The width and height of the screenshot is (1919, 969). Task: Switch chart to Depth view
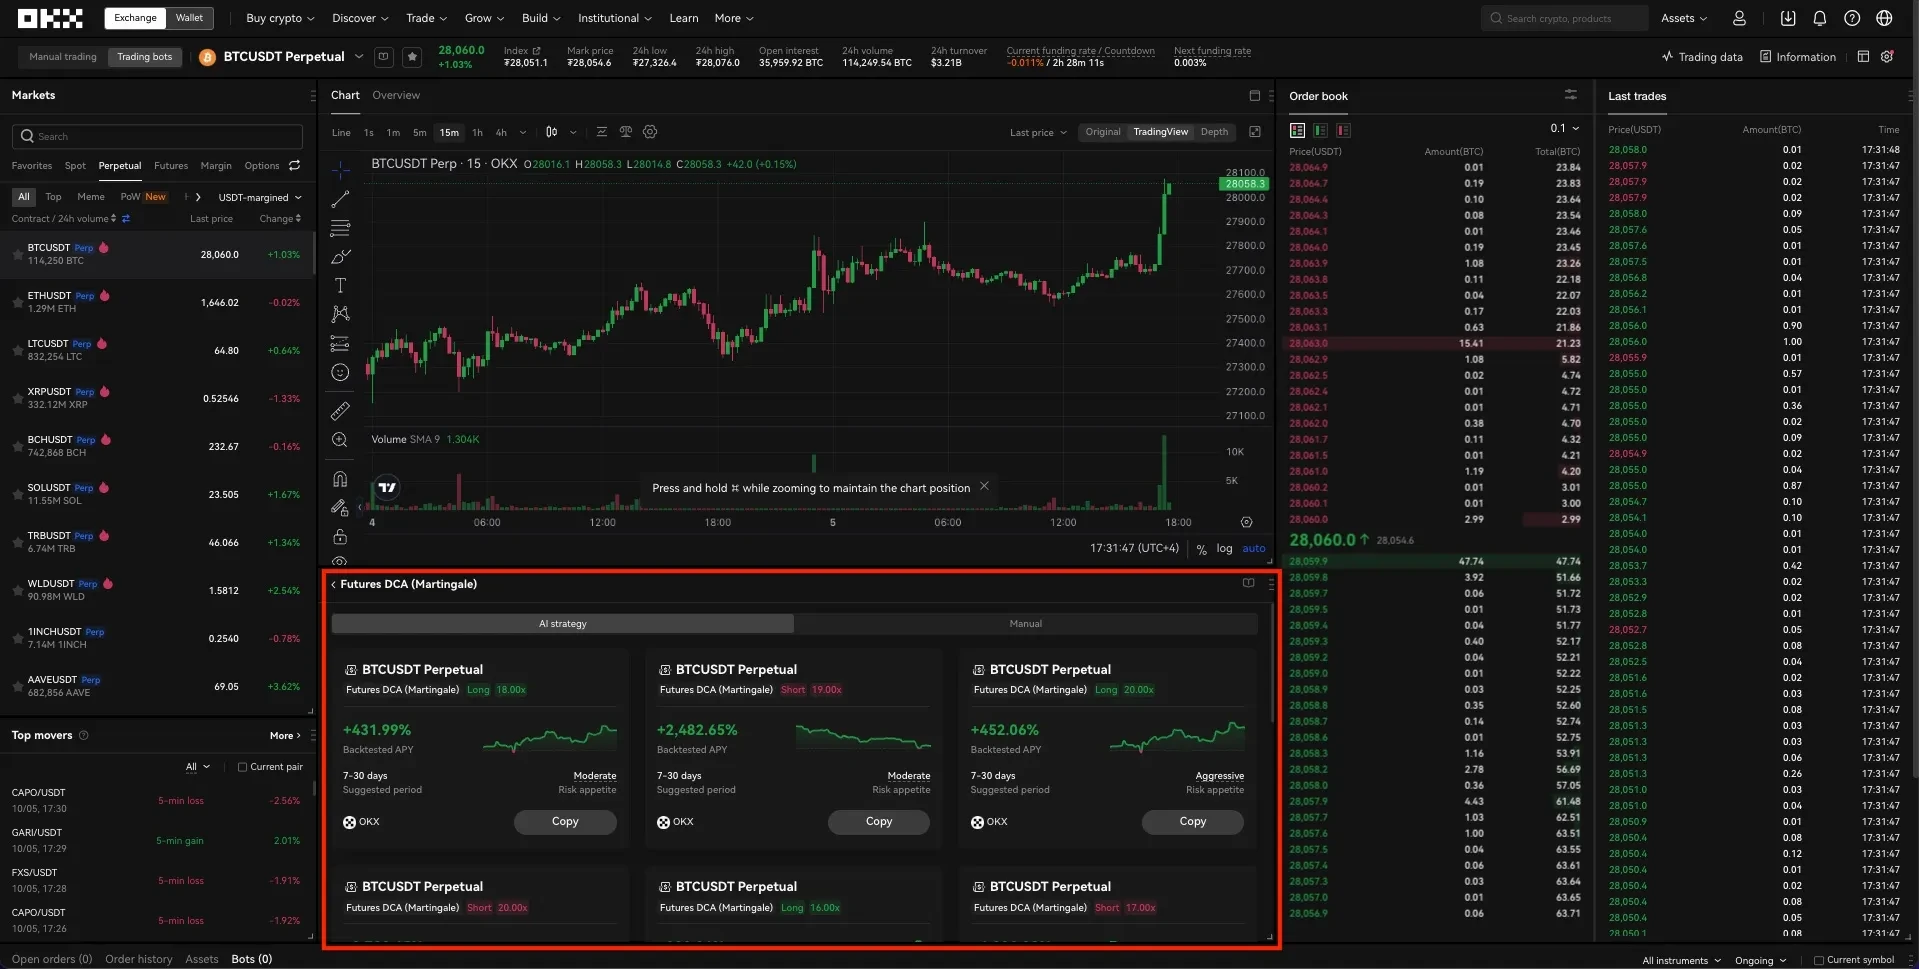tap(1214, 132)
